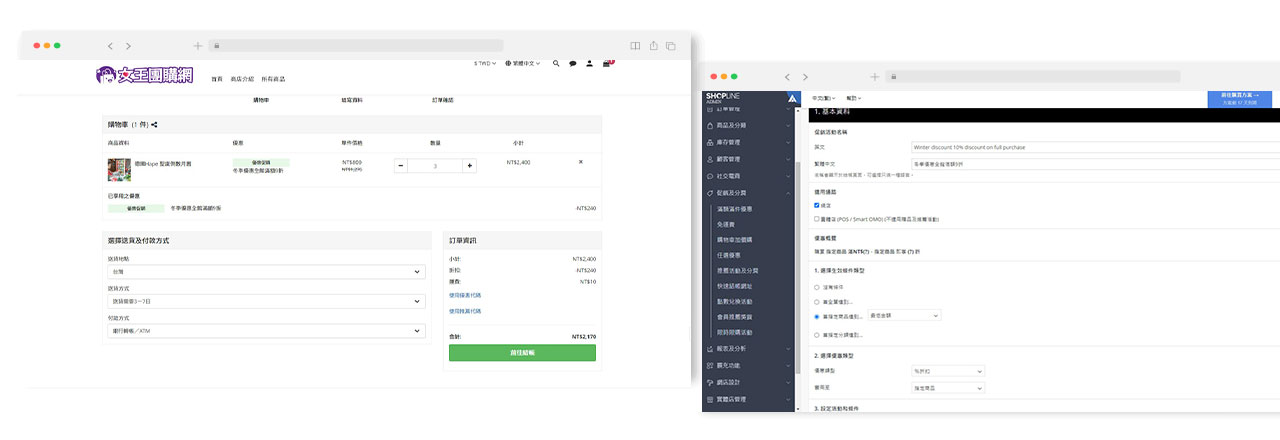1280x440 pixels.
Task: Collapse the 促銷及分潤 sidebar section
Action: click(x=749, y=192)
